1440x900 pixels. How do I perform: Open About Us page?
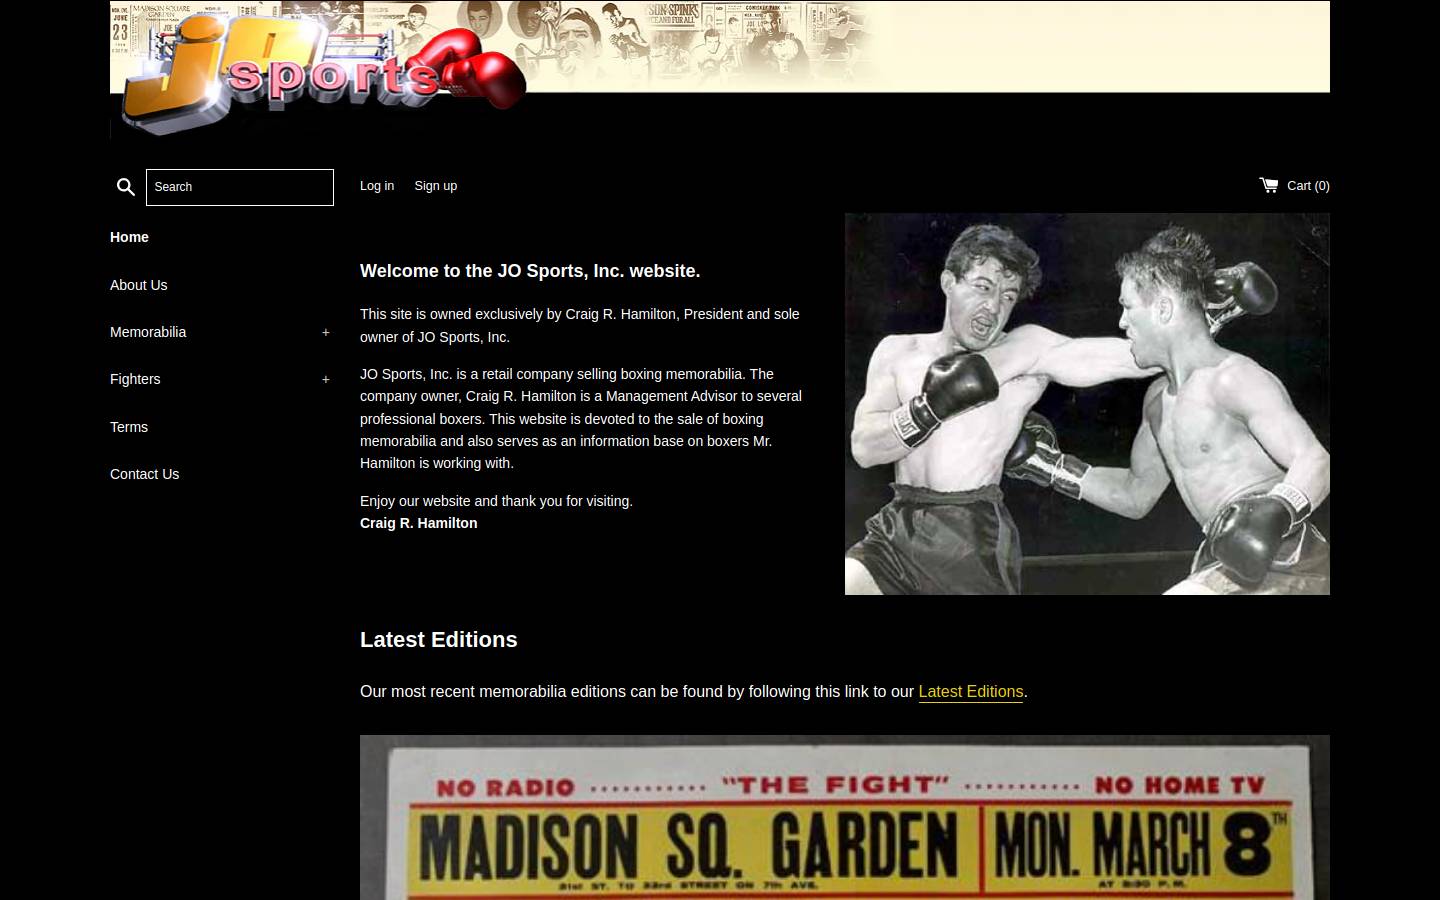pyautogui.click(x=139, y=285)
